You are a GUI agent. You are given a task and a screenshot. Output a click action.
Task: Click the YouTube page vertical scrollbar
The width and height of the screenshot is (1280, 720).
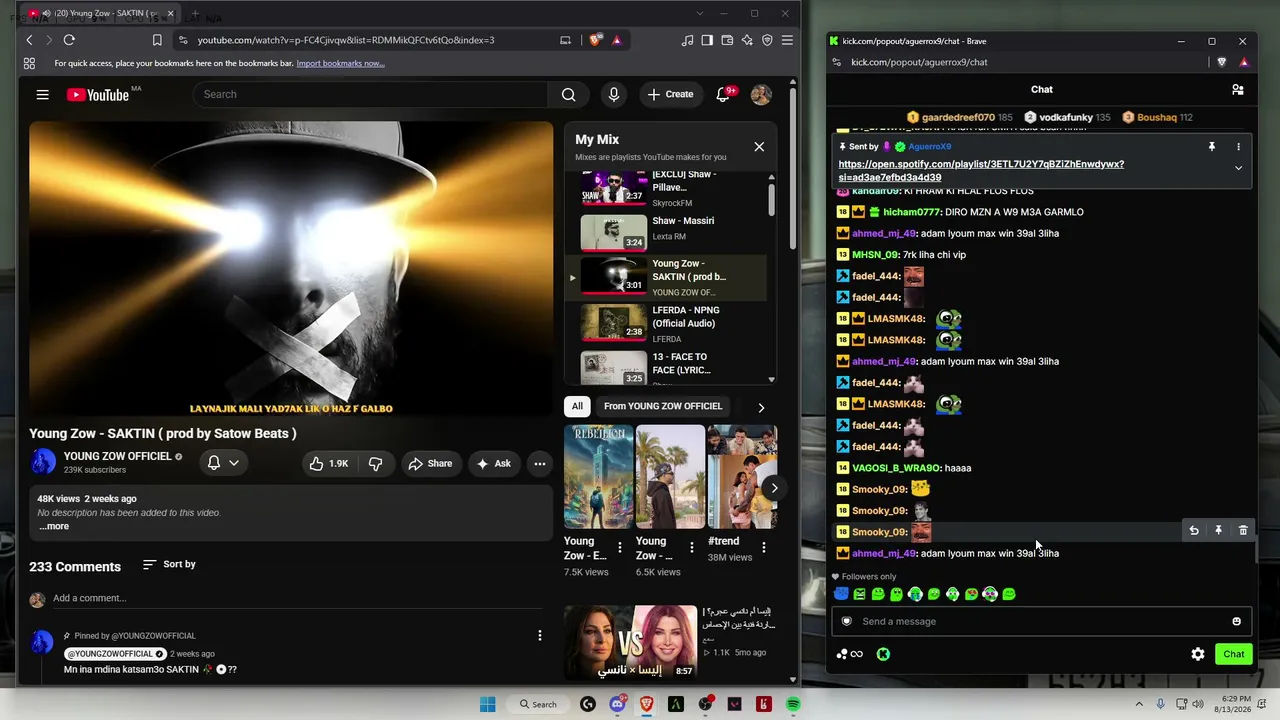coord(793,170)
